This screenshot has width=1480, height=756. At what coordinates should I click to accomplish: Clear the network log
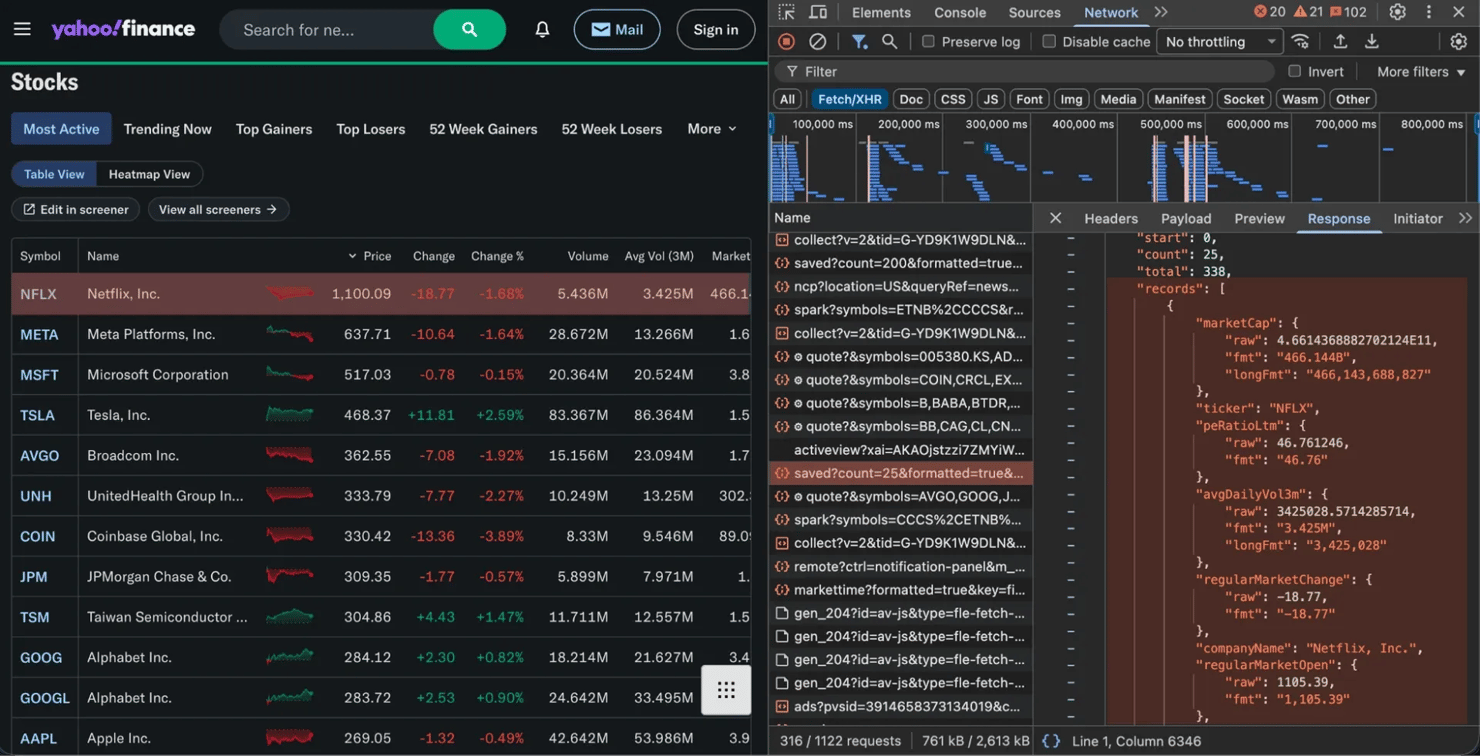coord(817,42)
